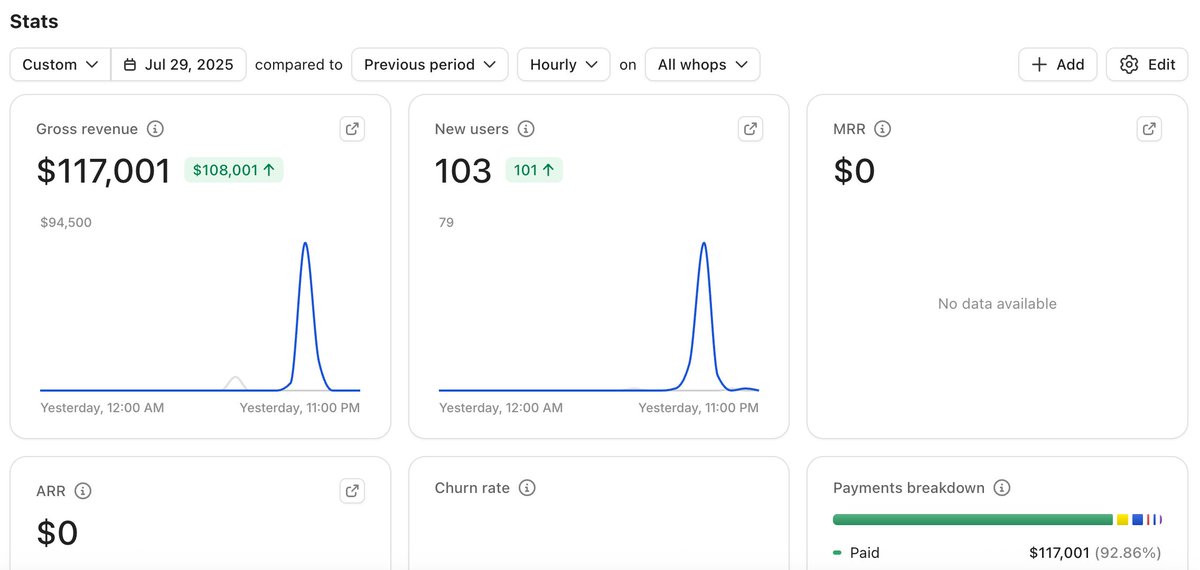Click Yesterday, 11:00 PM label under Gross revenue
The height and width of the screenshot is (570, 1200).
point(300,408)
